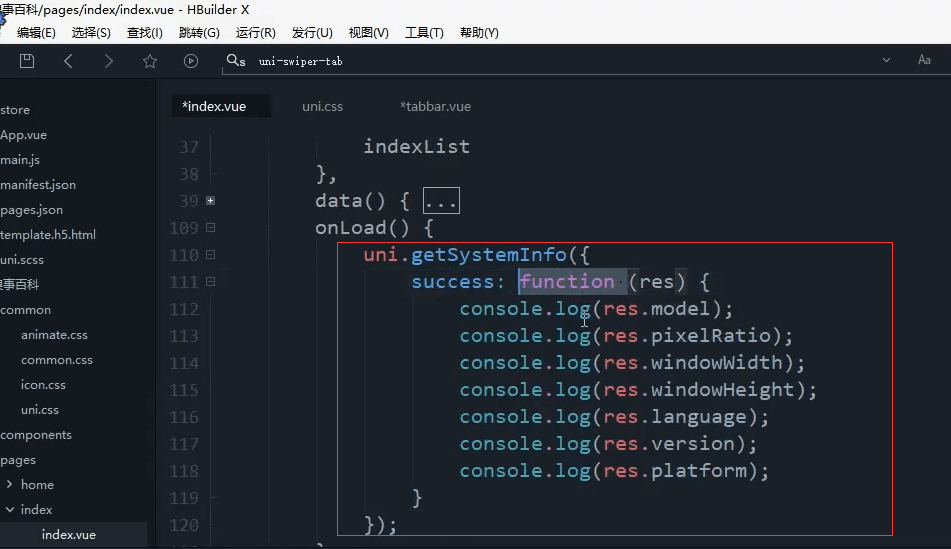Open the 编辑(E) menu

coord(36,33)
